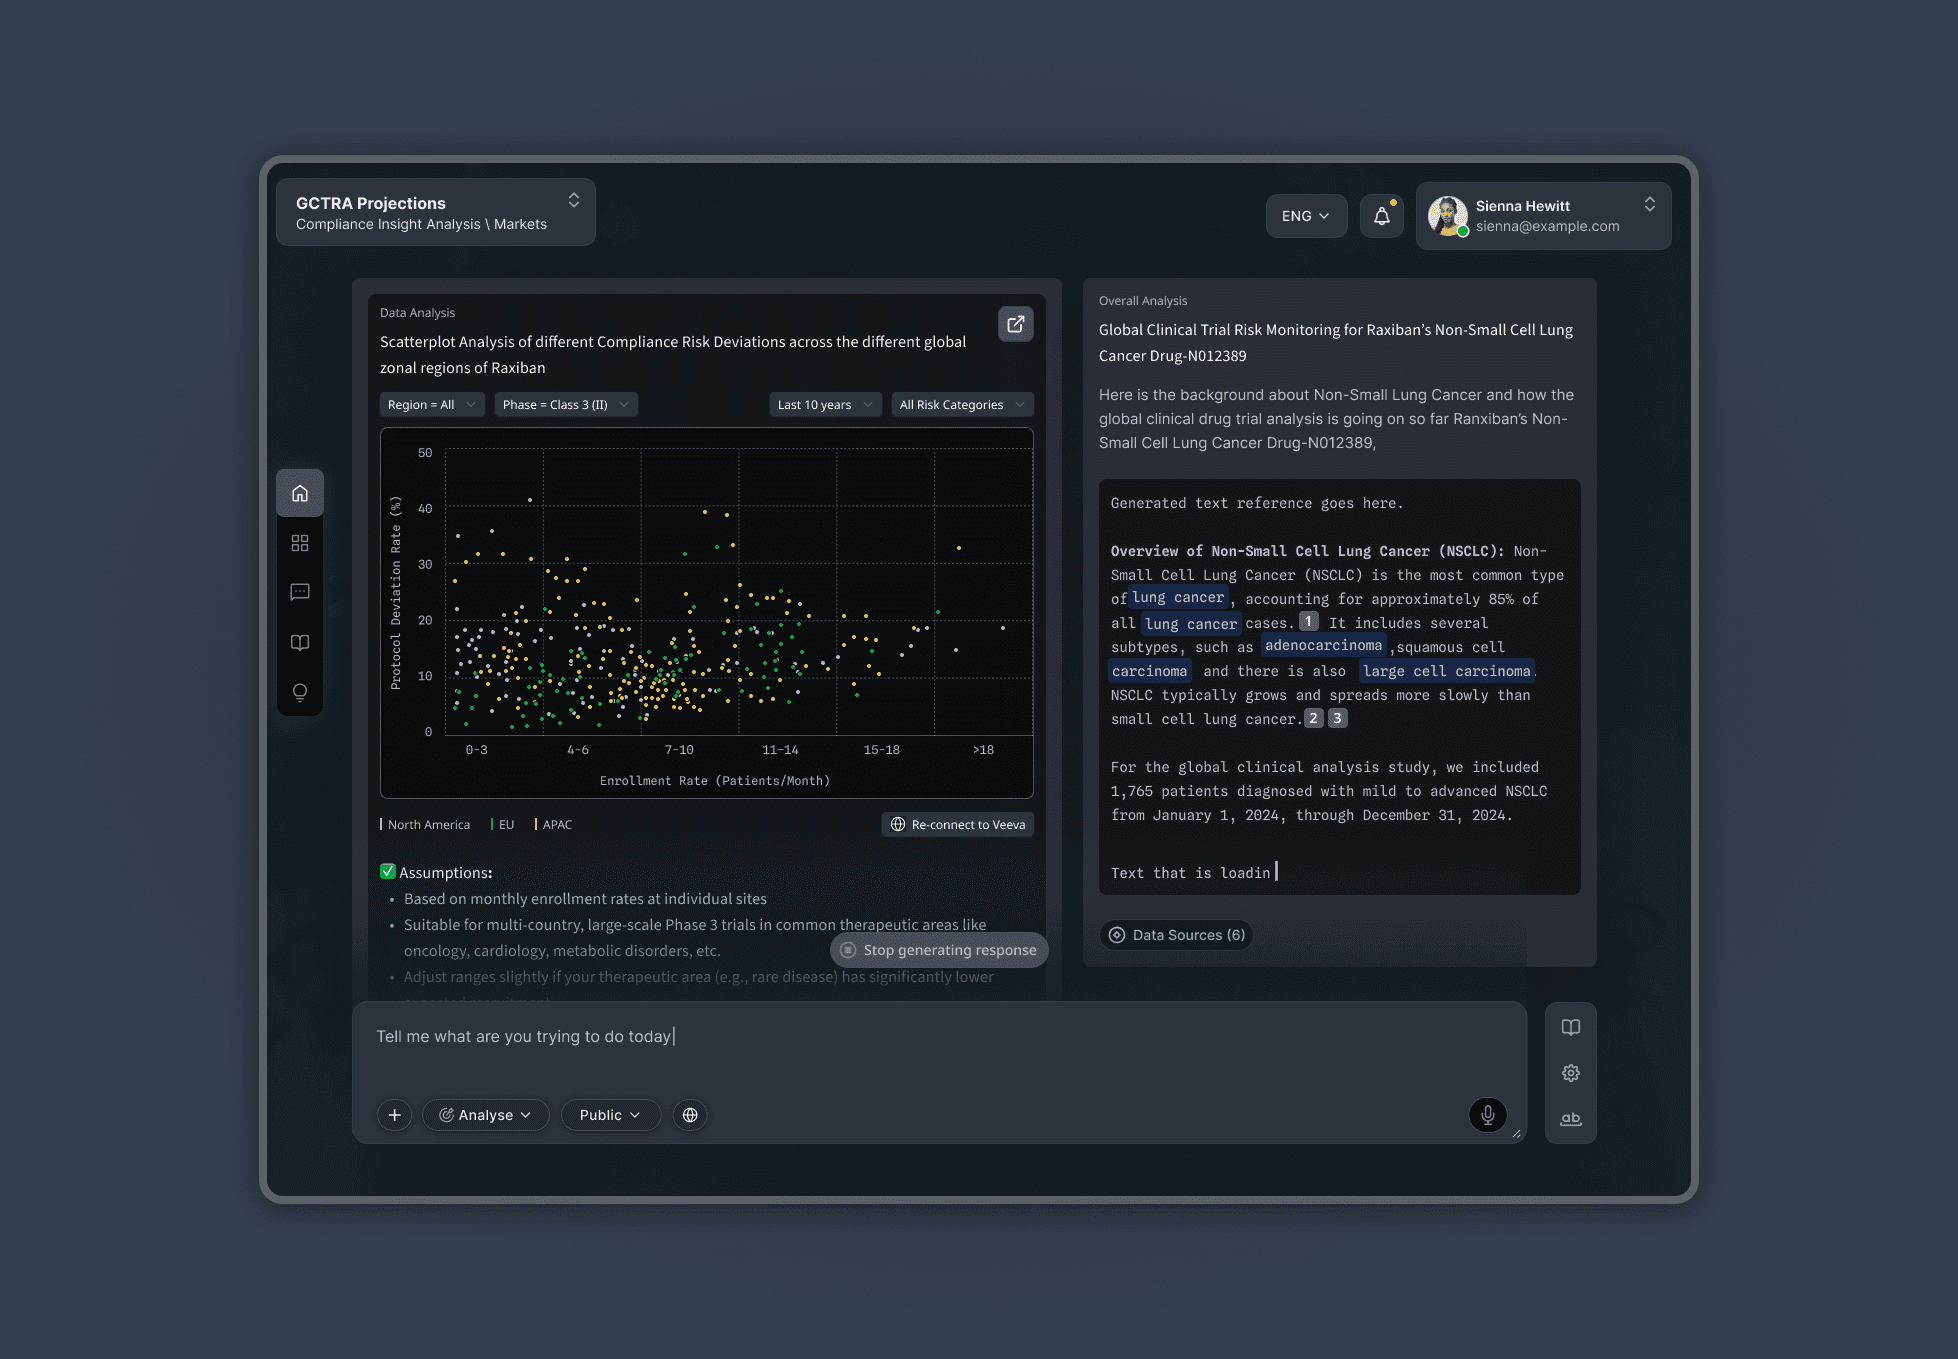The height and width of the screenshot is (1359, 1958).
Task: Toggle EU legend series
Action: [x=503, y=824]
